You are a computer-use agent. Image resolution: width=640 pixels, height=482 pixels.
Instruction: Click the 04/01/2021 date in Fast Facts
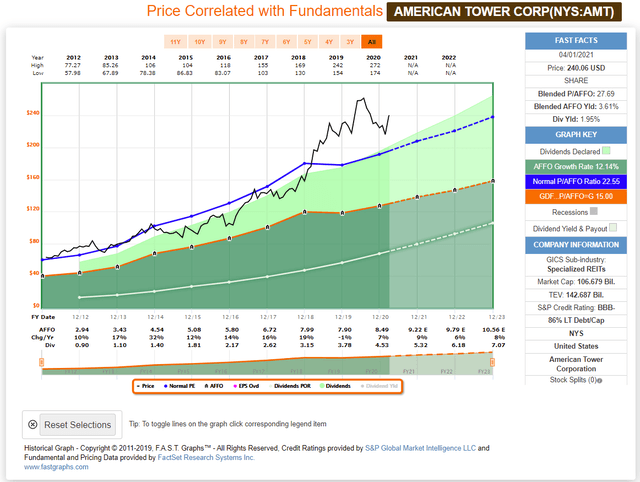point(576,55)
